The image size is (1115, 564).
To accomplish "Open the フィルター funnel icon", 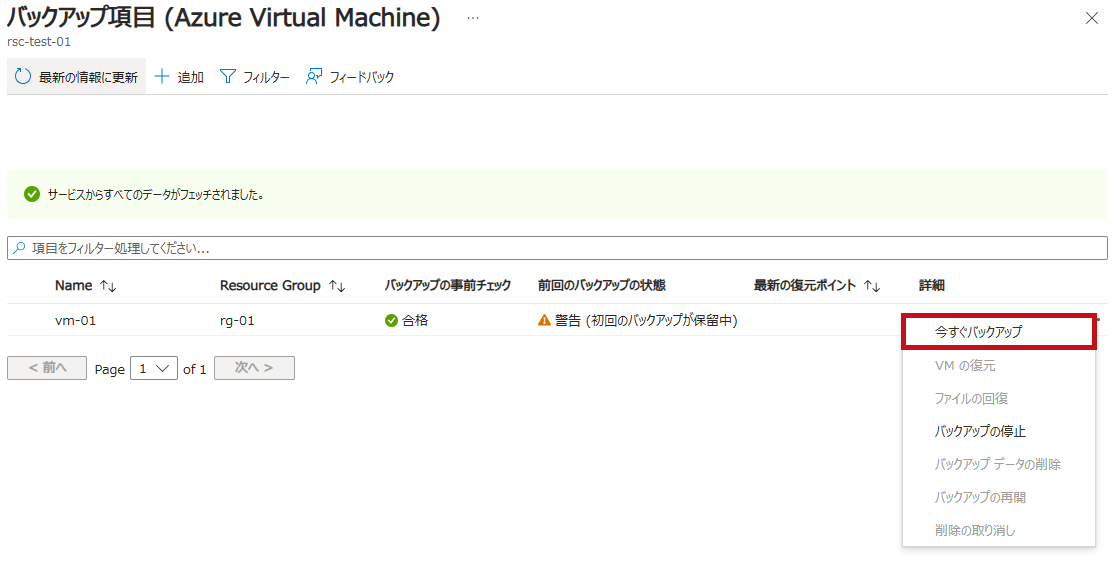I will pos(228,76).
